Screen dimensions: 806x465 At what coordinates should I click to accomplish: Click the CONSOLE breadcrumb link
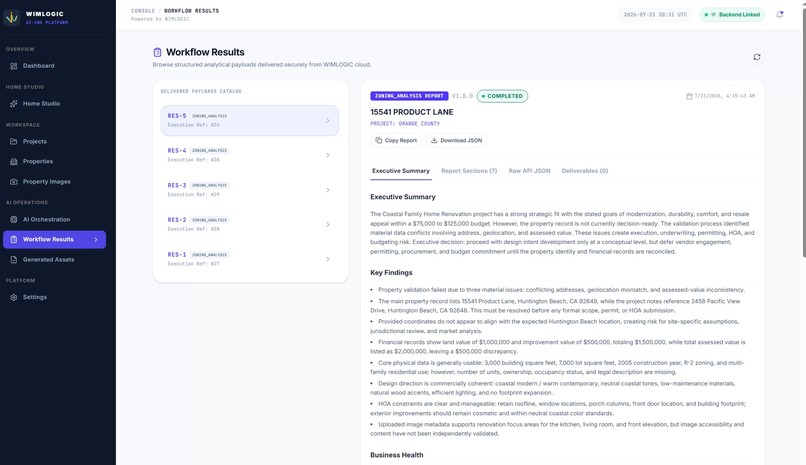click(x=143, y=11)
